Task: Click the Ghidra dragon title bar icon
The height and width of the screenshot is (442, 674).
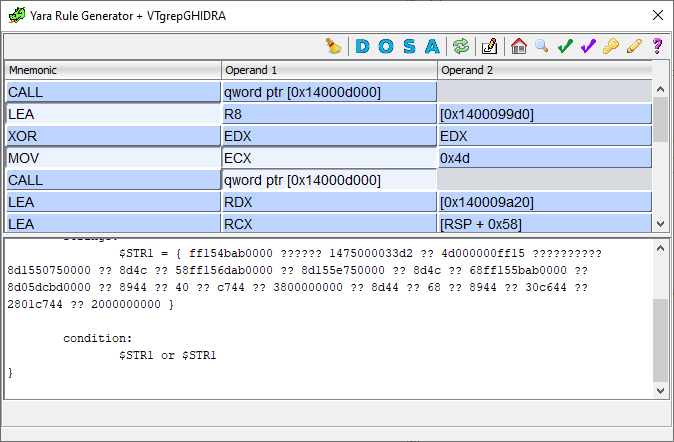Action: pos(17,16)
